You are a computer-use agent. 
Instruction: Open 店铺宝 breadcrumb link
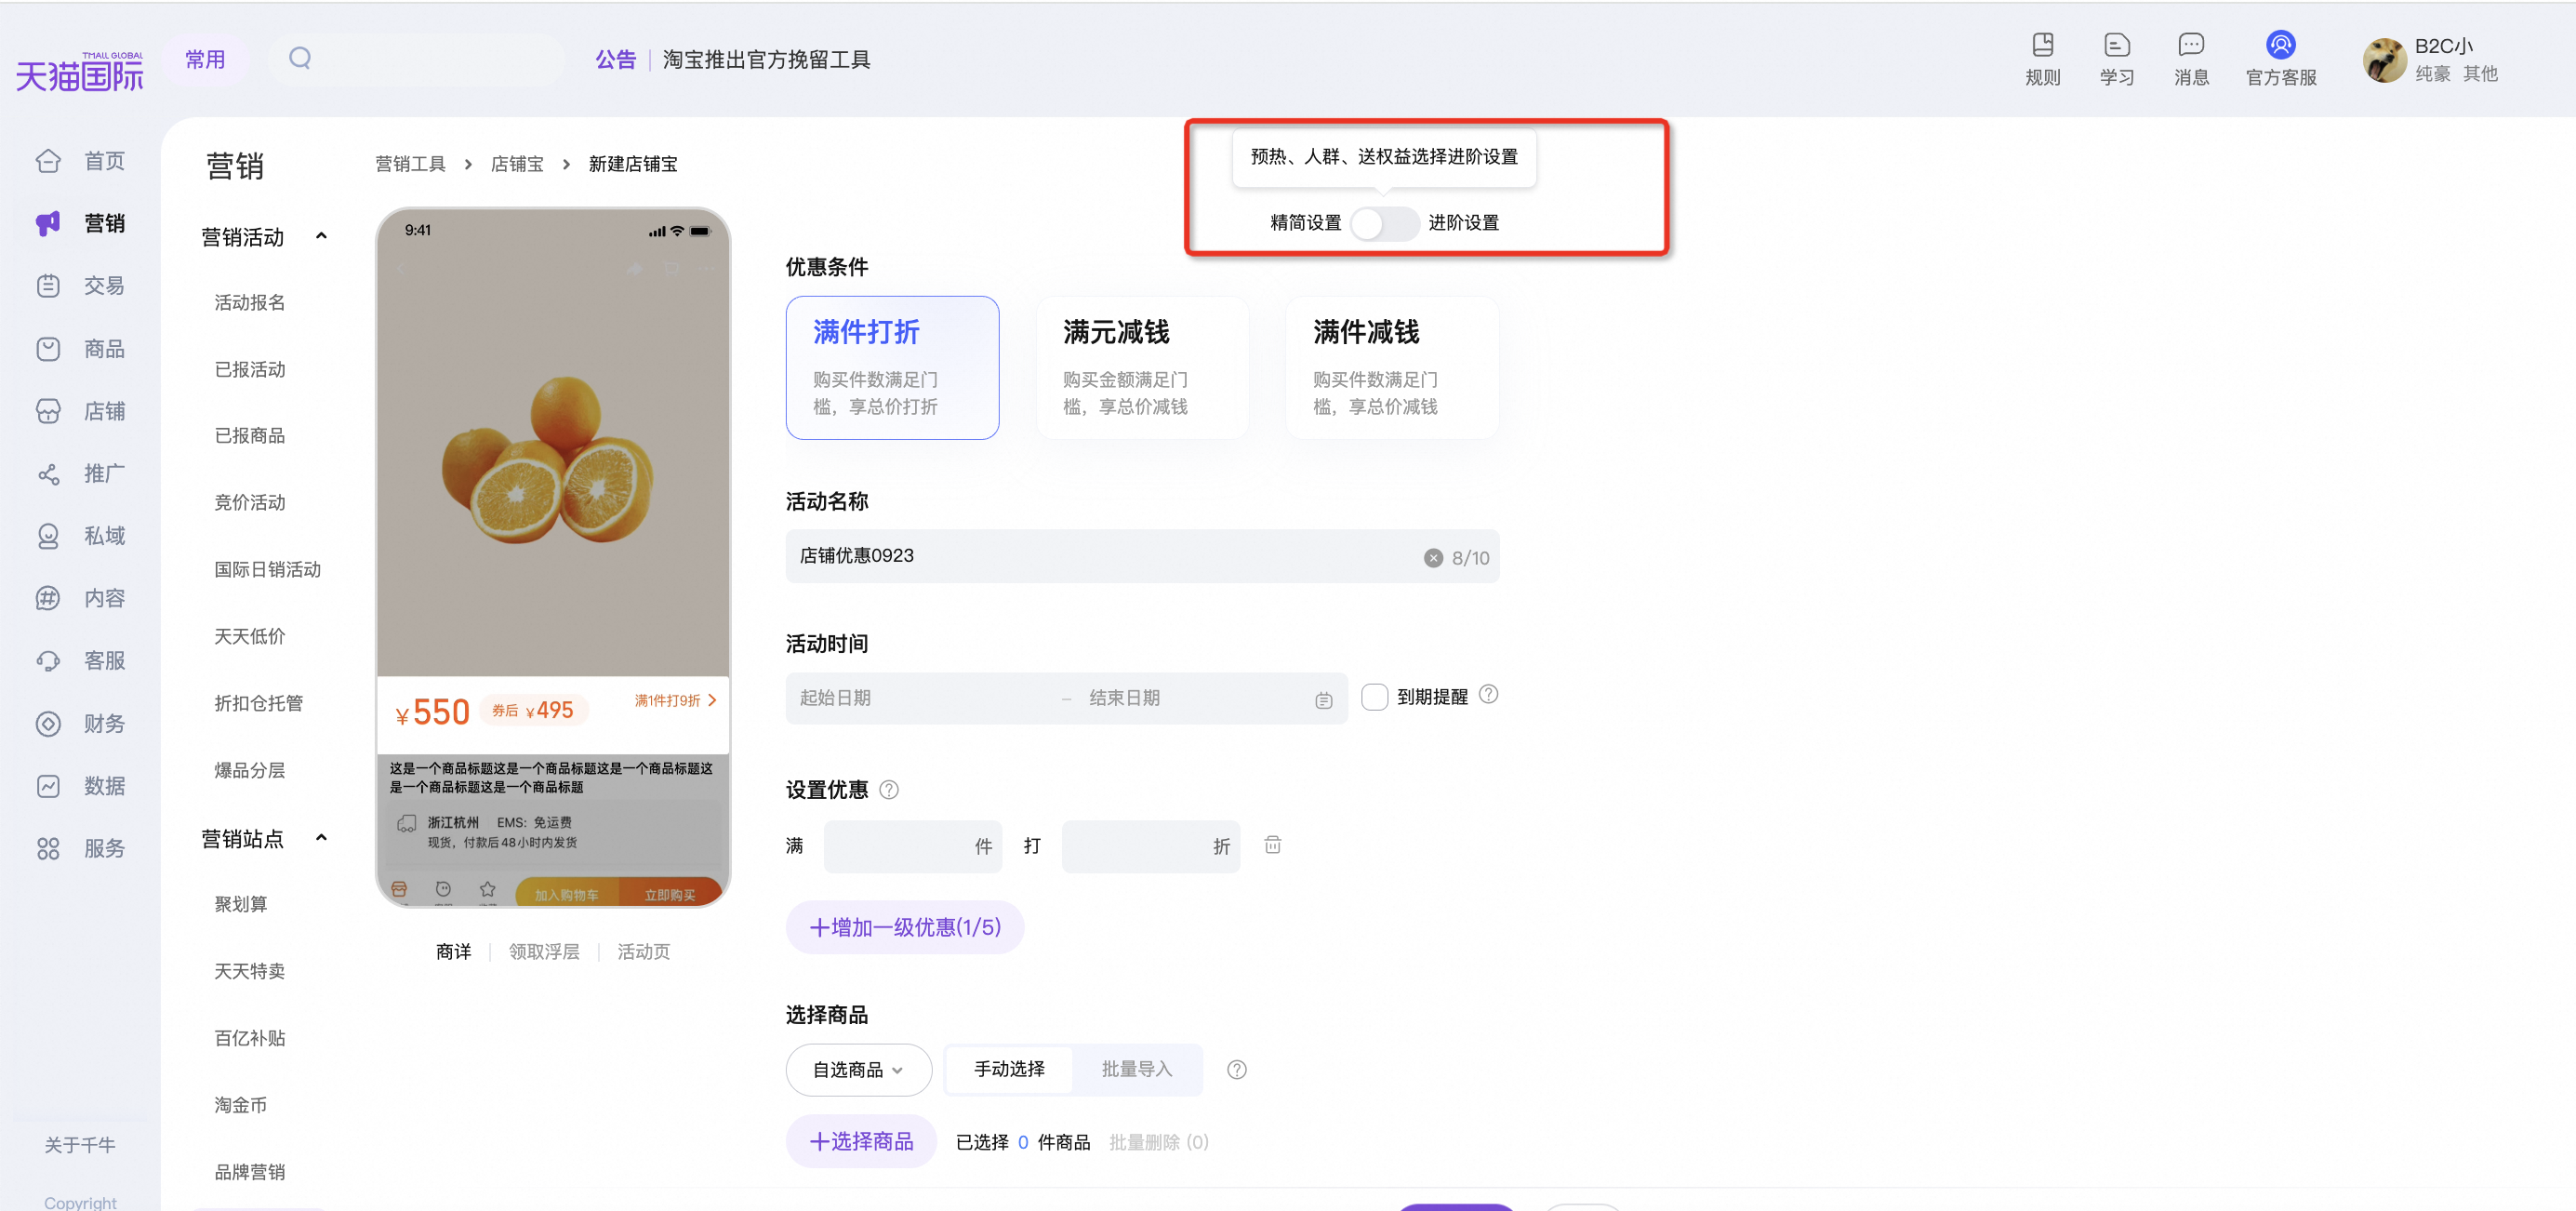(x=517, y=164)
